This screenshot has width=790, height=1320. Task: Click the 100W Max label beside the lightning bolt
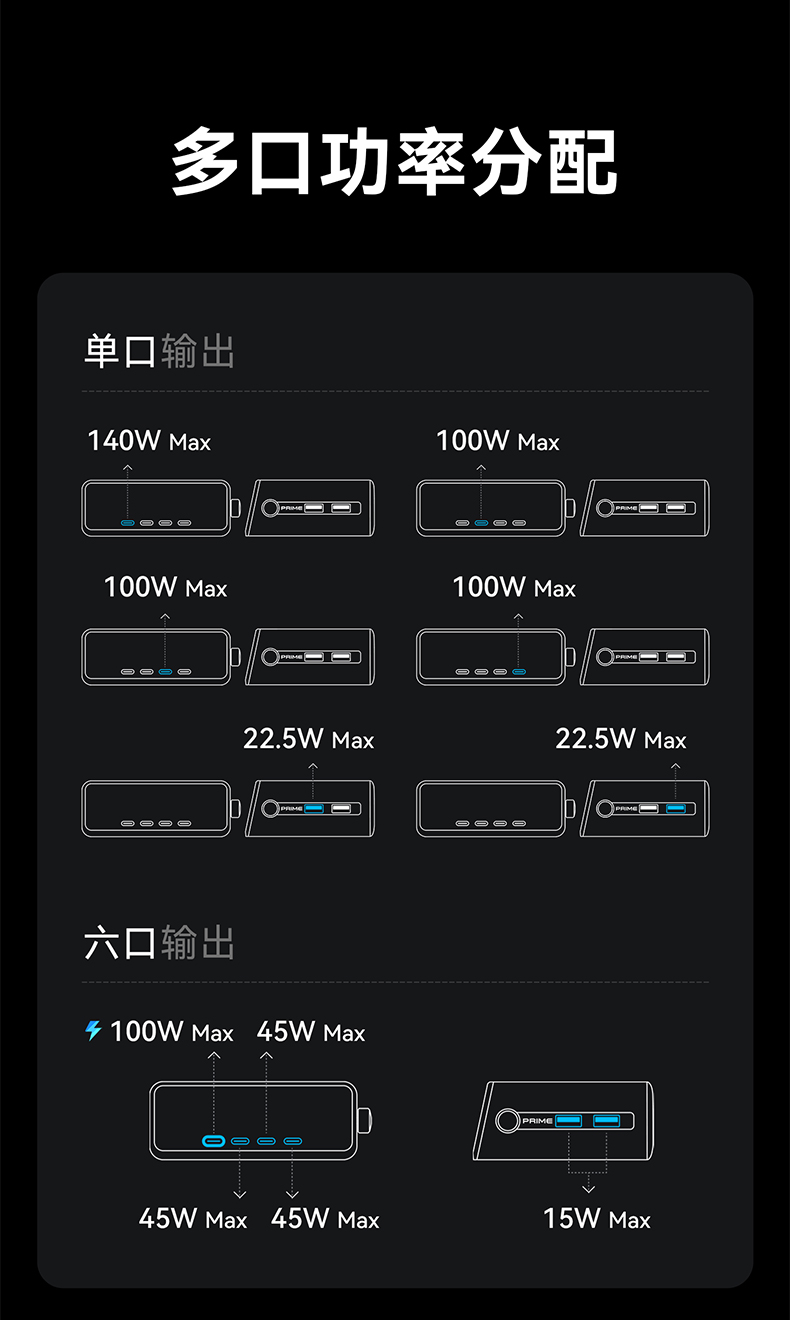point(172,1032)
